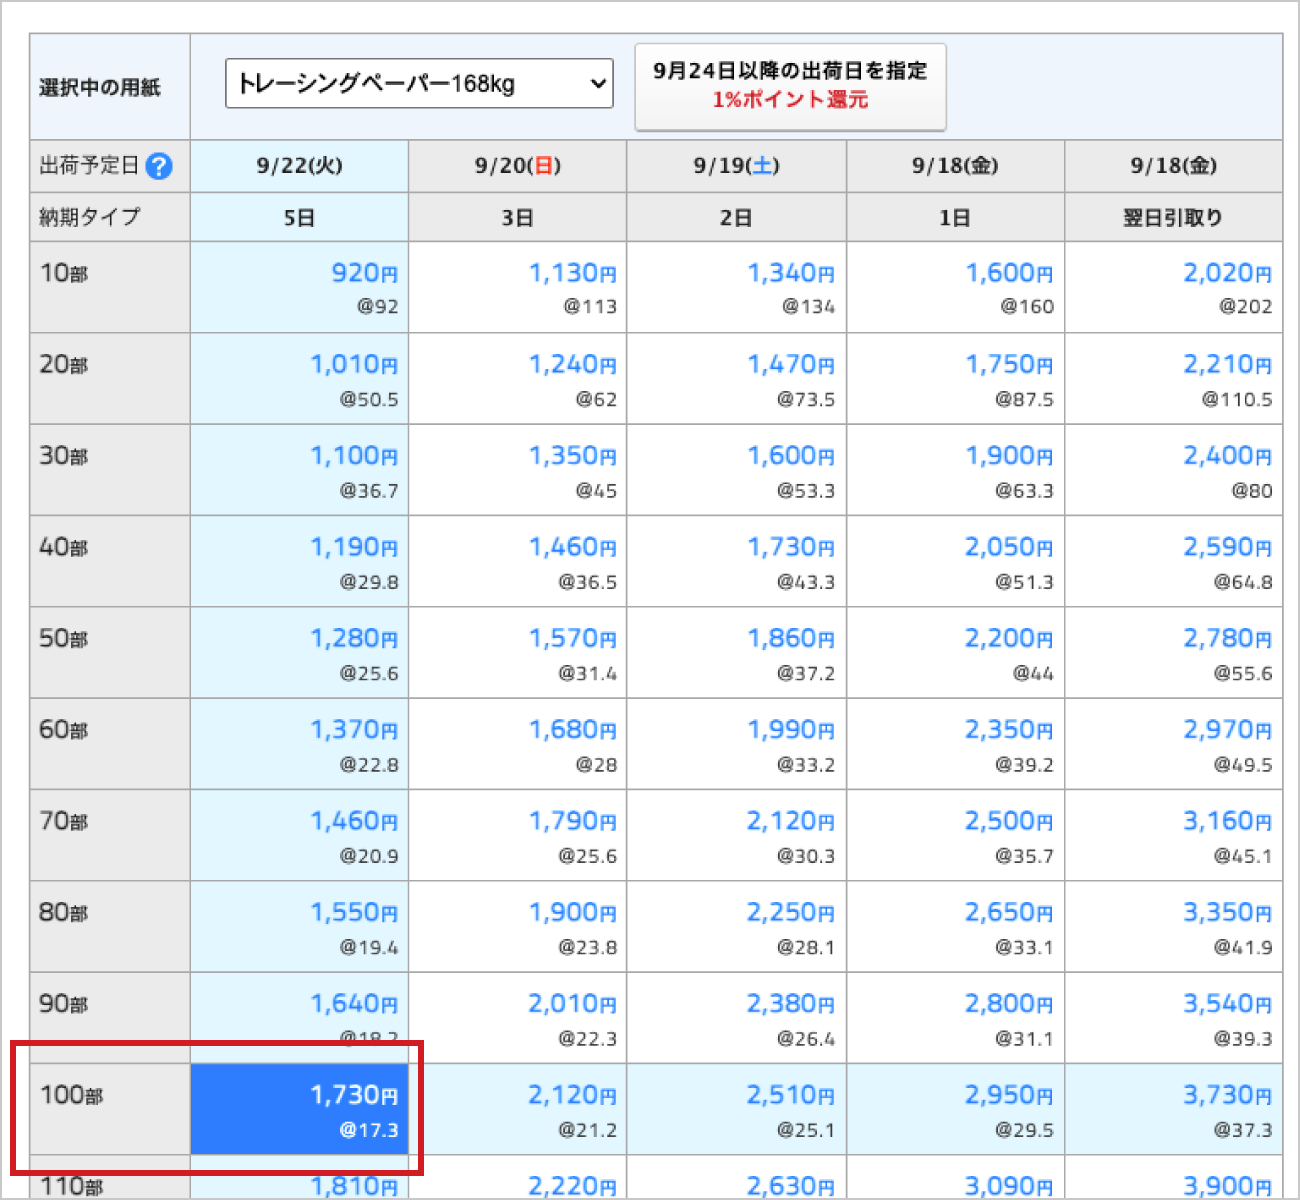The height and width of the screenshot is (1200, 1300).
Task: Select the 1,340円 price cell
Action: [737, 287]
